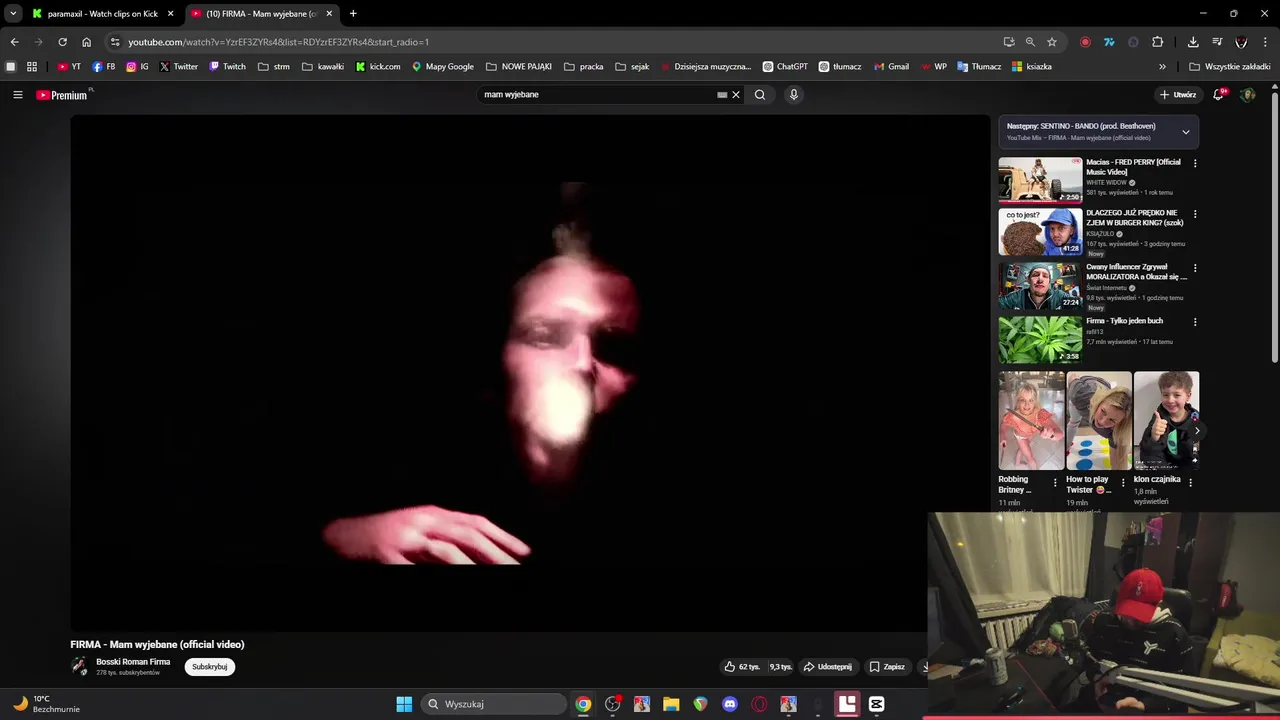The height and width of the screenshot is (720, 1280).
Task: Click into the YouTube search field
Action: pos(598,95)
